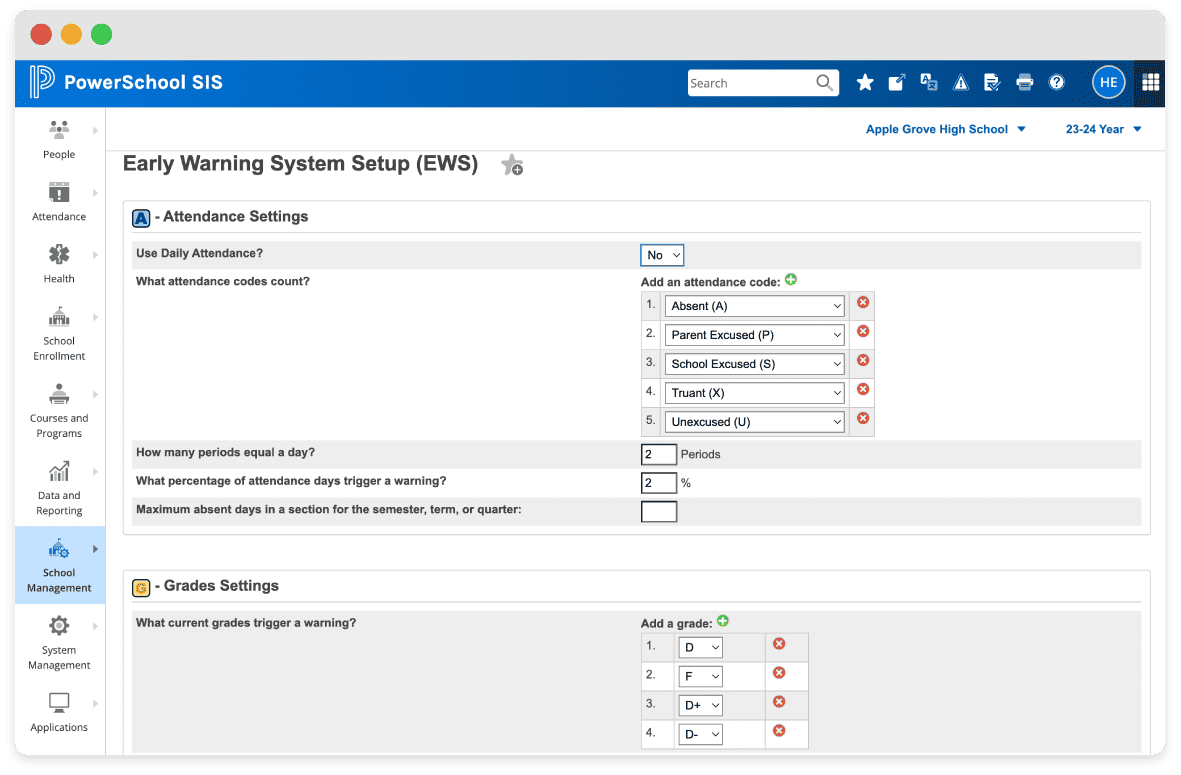Add a new attendance code with the plus icon
The height and width of the screenshot is (775, 1181).
[x=790, y=279]
